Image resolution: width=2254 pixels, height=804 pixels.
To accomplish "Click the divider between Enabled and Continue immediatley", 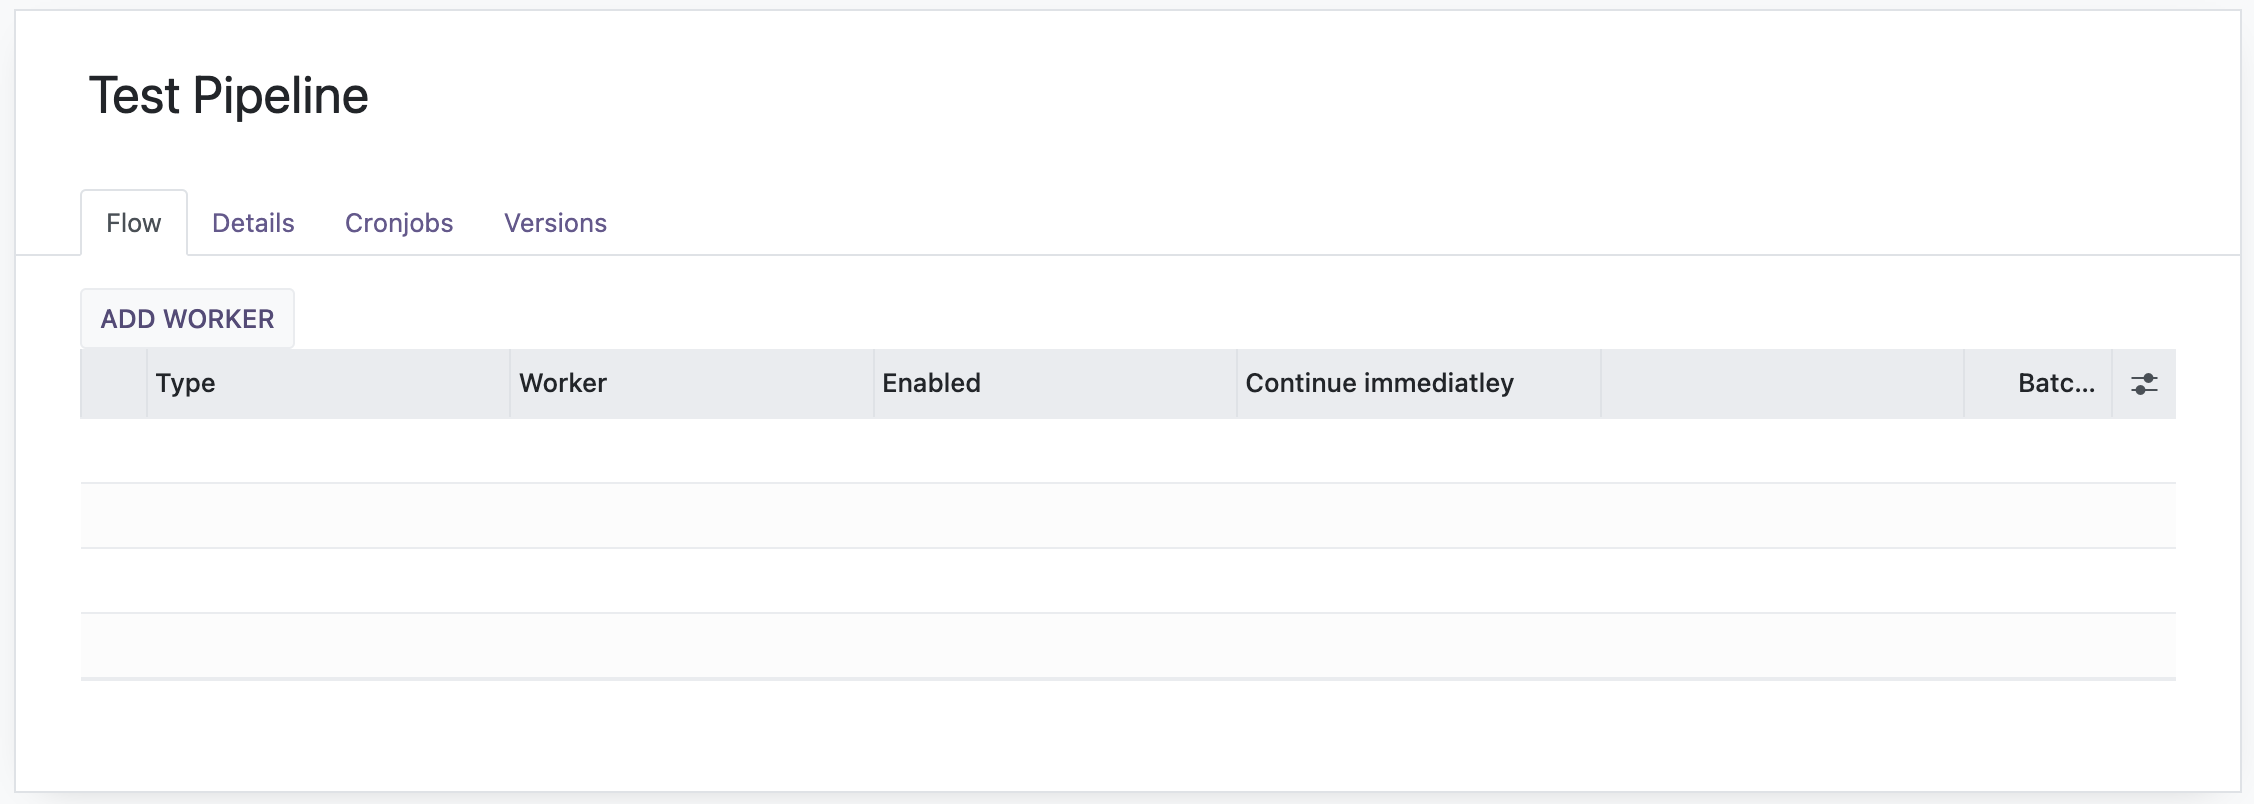I will [1237, 384].
